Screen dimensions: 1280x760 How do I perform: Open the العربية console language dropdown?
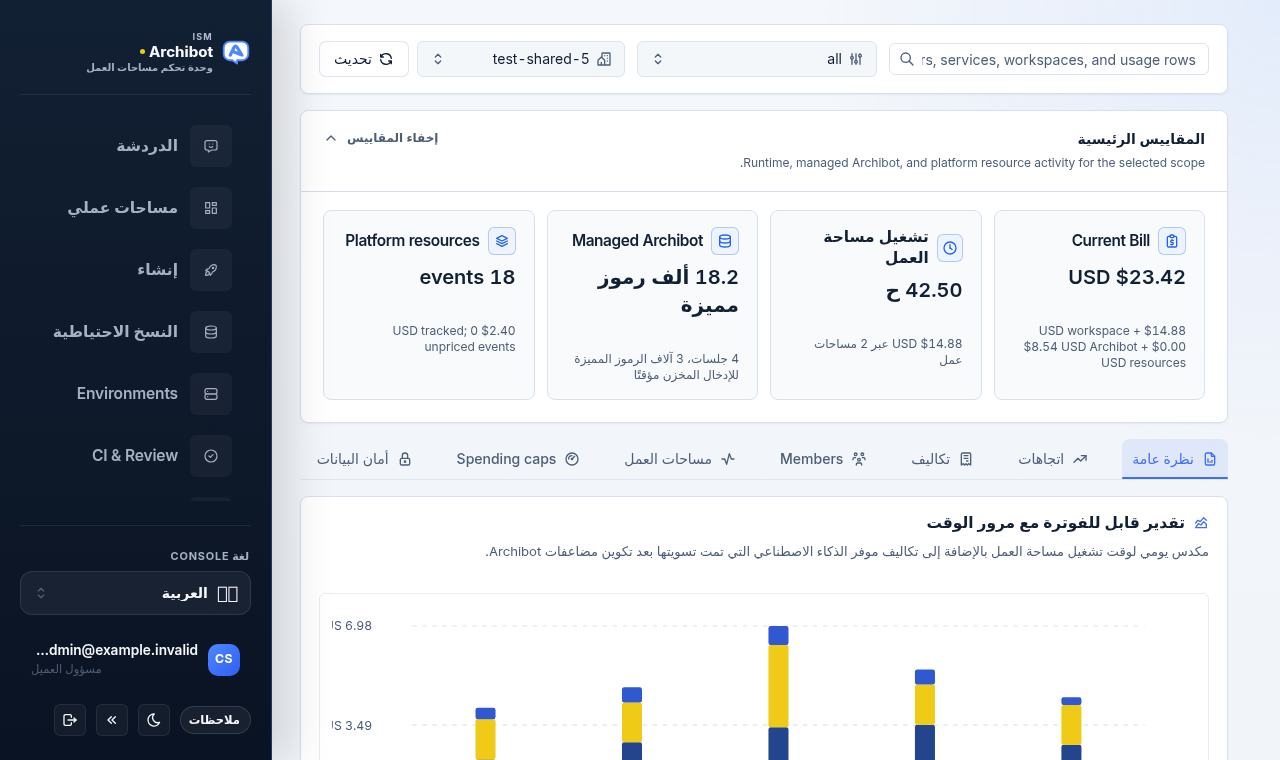click(135, 593)
